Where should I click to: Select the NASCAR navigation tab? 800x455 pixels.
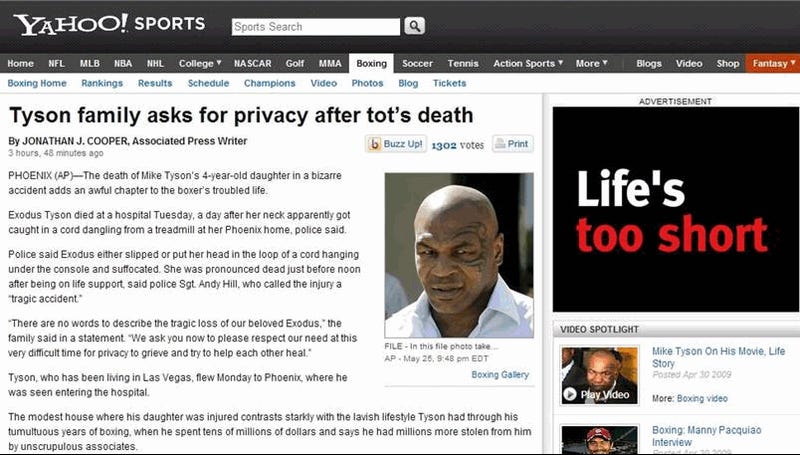tap(253, 63)
